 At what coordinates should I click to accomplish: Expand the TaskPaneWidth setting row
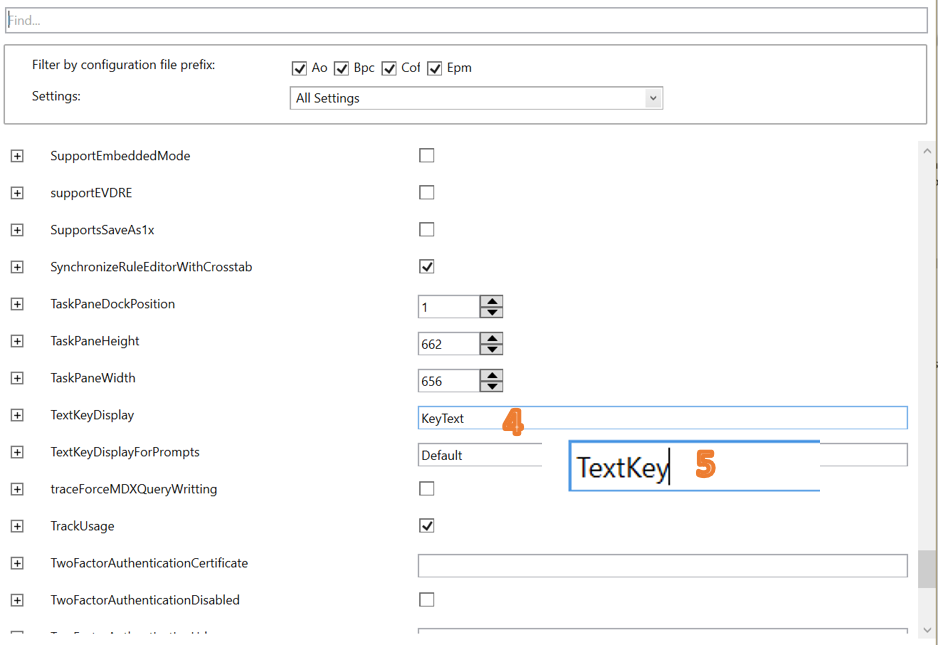17,379
